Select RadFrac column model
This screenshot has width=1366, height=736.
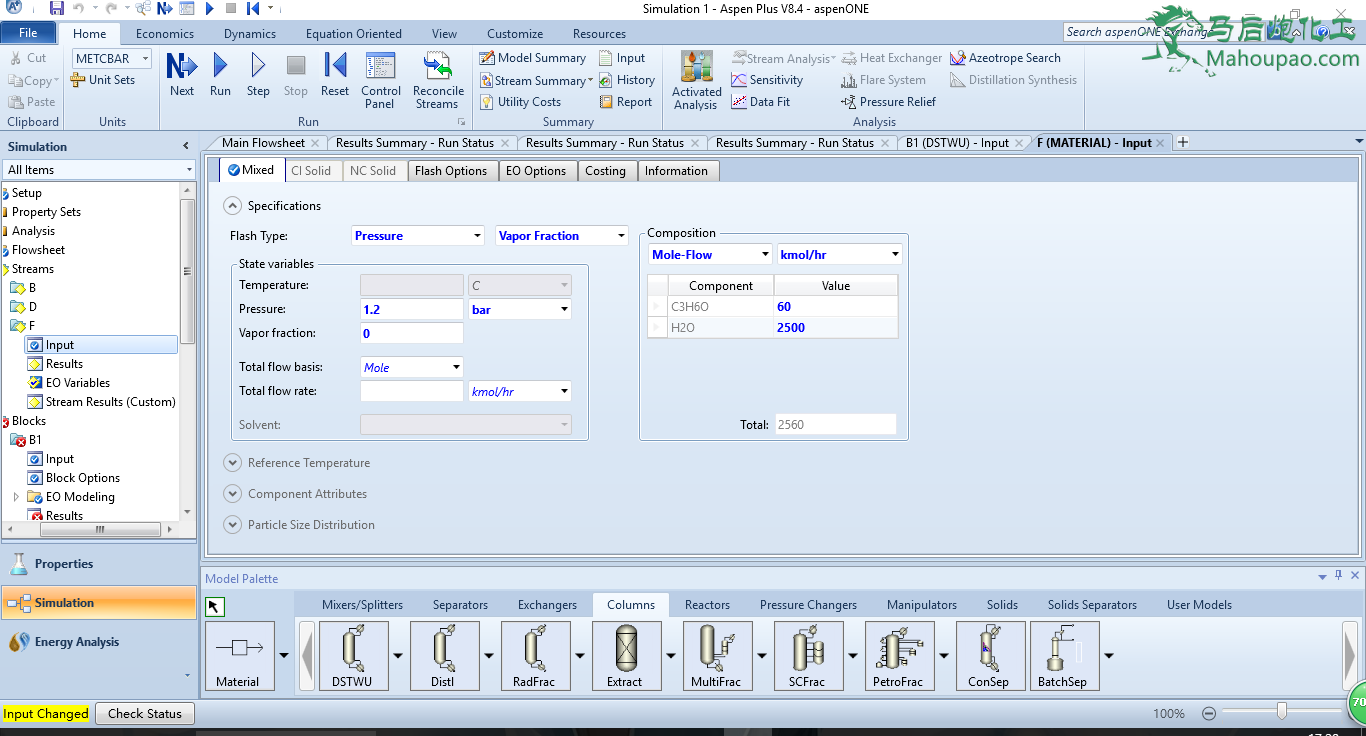click(535, 655)
